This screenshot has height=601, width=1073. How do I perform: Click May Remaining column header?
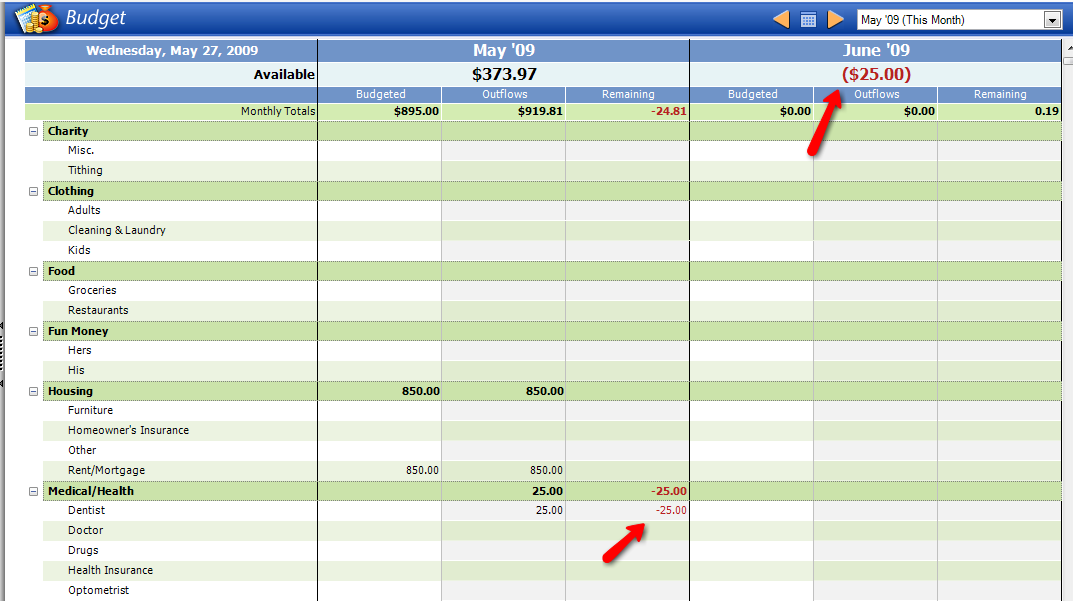point(628,94)
